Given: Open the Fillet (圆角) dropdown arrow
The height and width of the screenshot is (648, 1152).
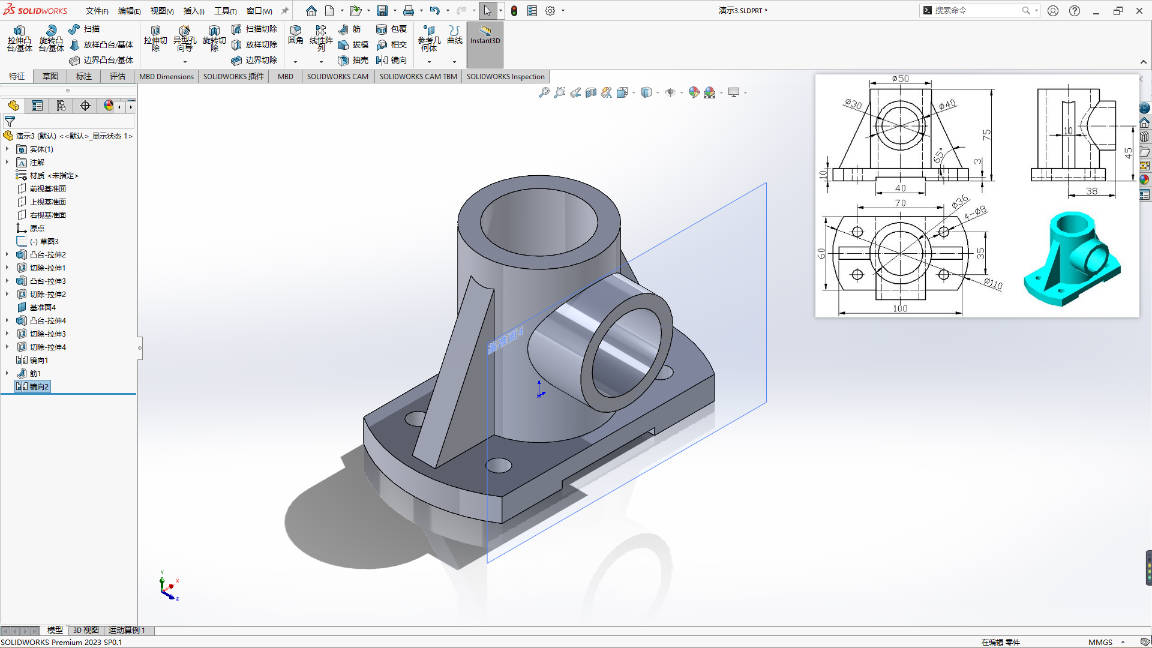Looking at the screenshot, I should click(x=295, y=62).
